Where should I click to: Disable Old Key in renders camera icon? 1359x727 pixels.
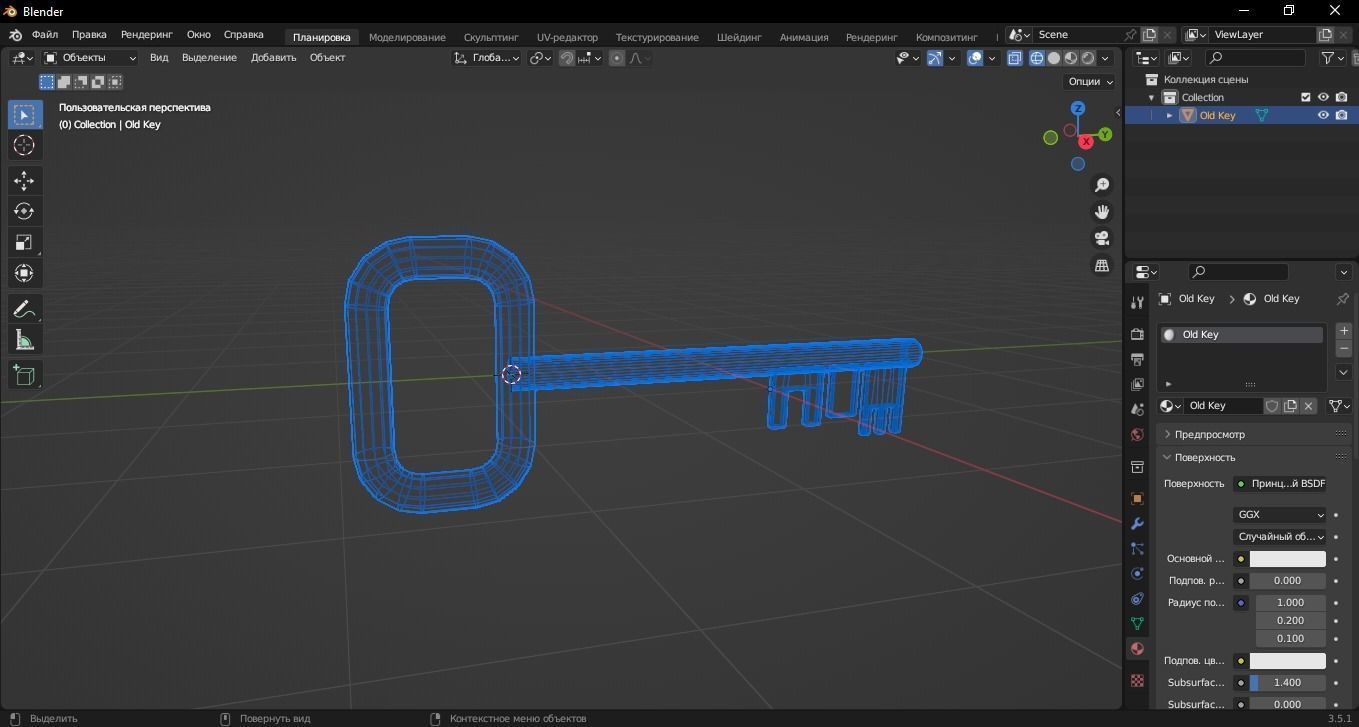pyautogui.click(x=1341, y=115)
